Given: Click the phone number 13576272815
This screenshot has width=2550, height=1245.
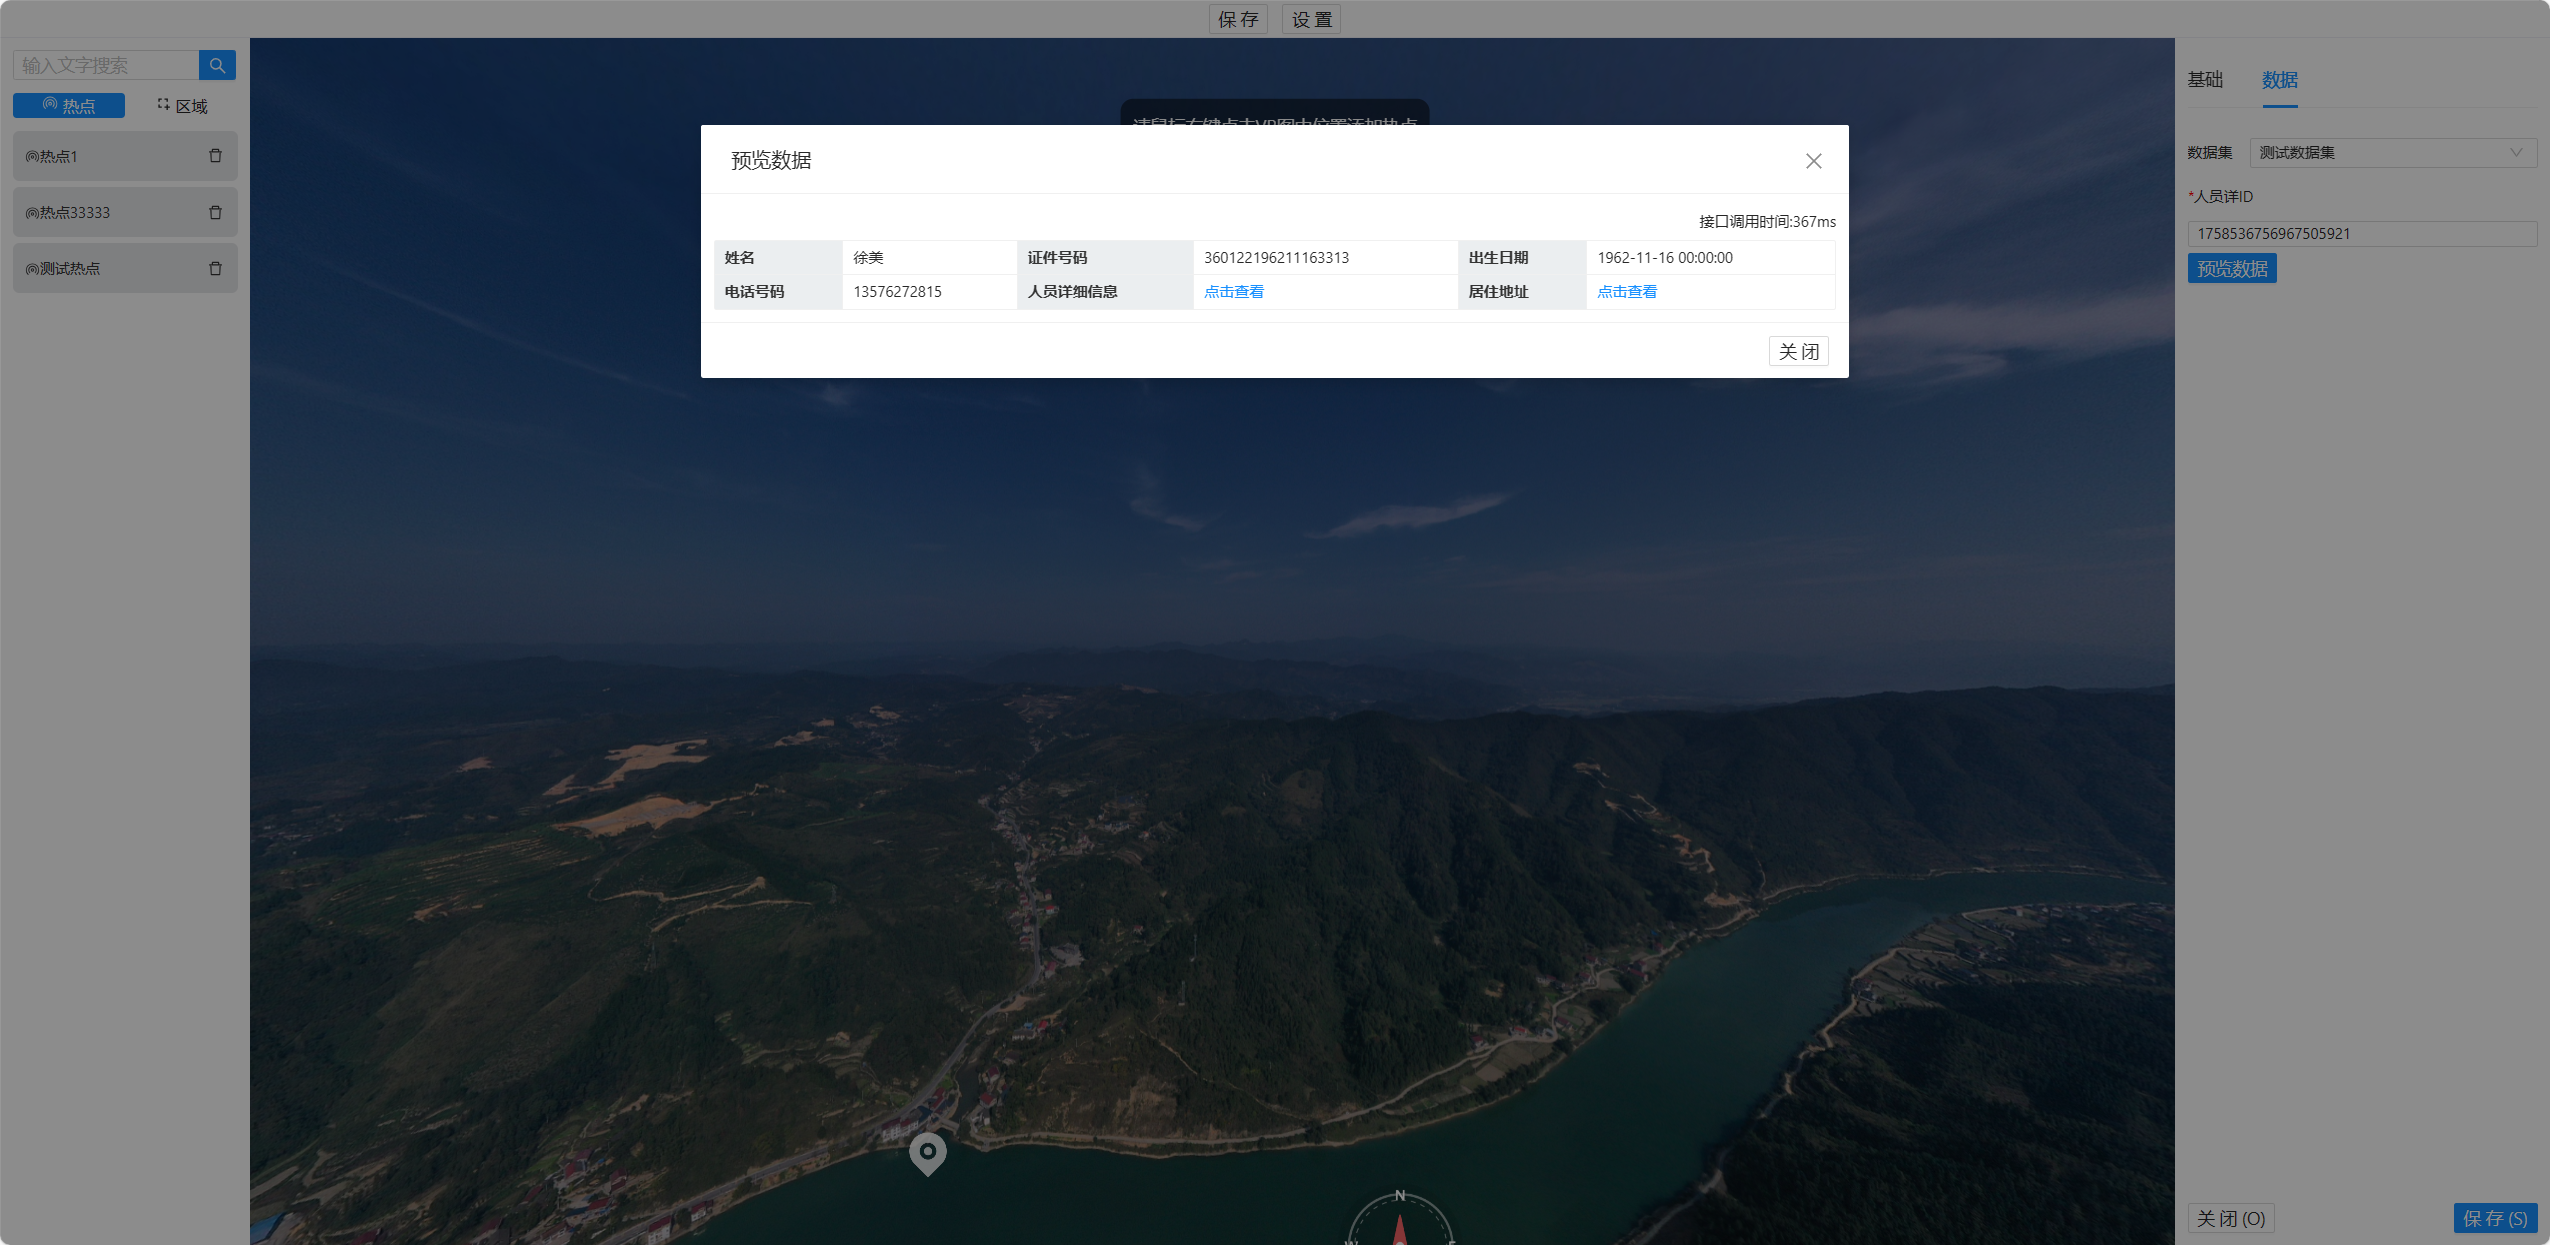Looking at the screenshot, I should (x=897, y=292).
